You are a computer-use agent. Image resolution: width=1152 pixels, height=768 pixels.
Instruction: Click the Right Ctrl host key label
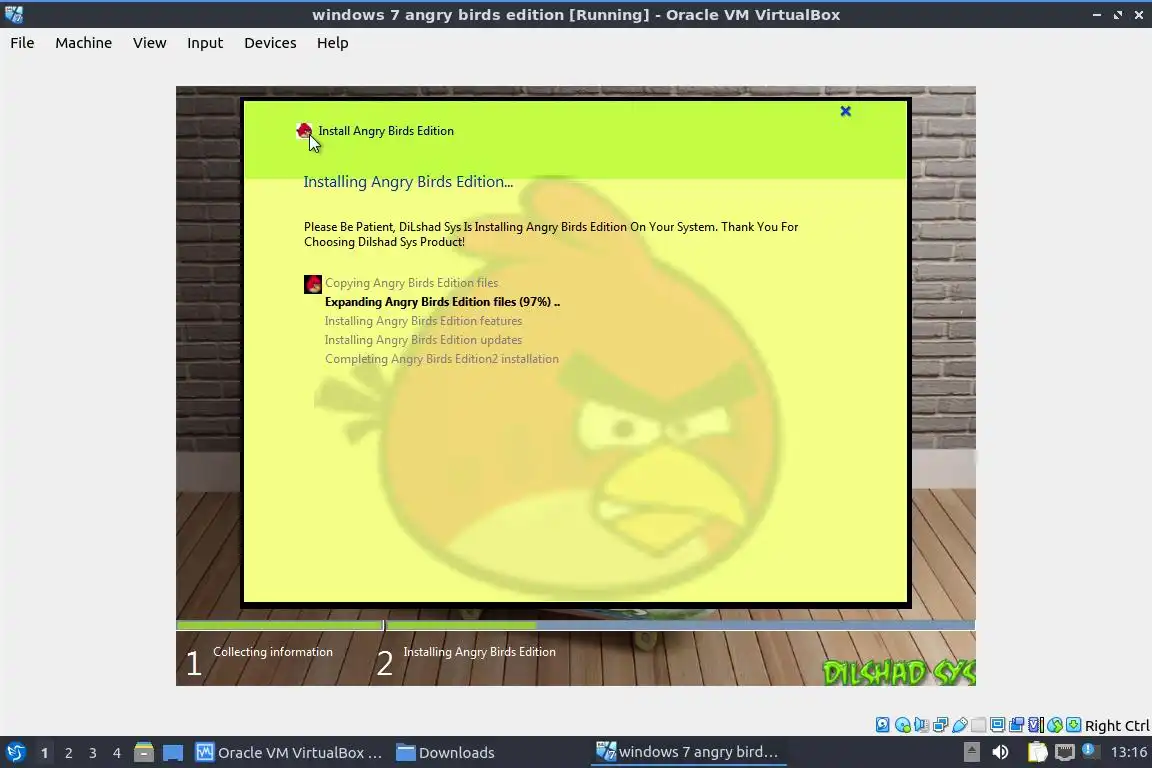[x=1117, y=726]
